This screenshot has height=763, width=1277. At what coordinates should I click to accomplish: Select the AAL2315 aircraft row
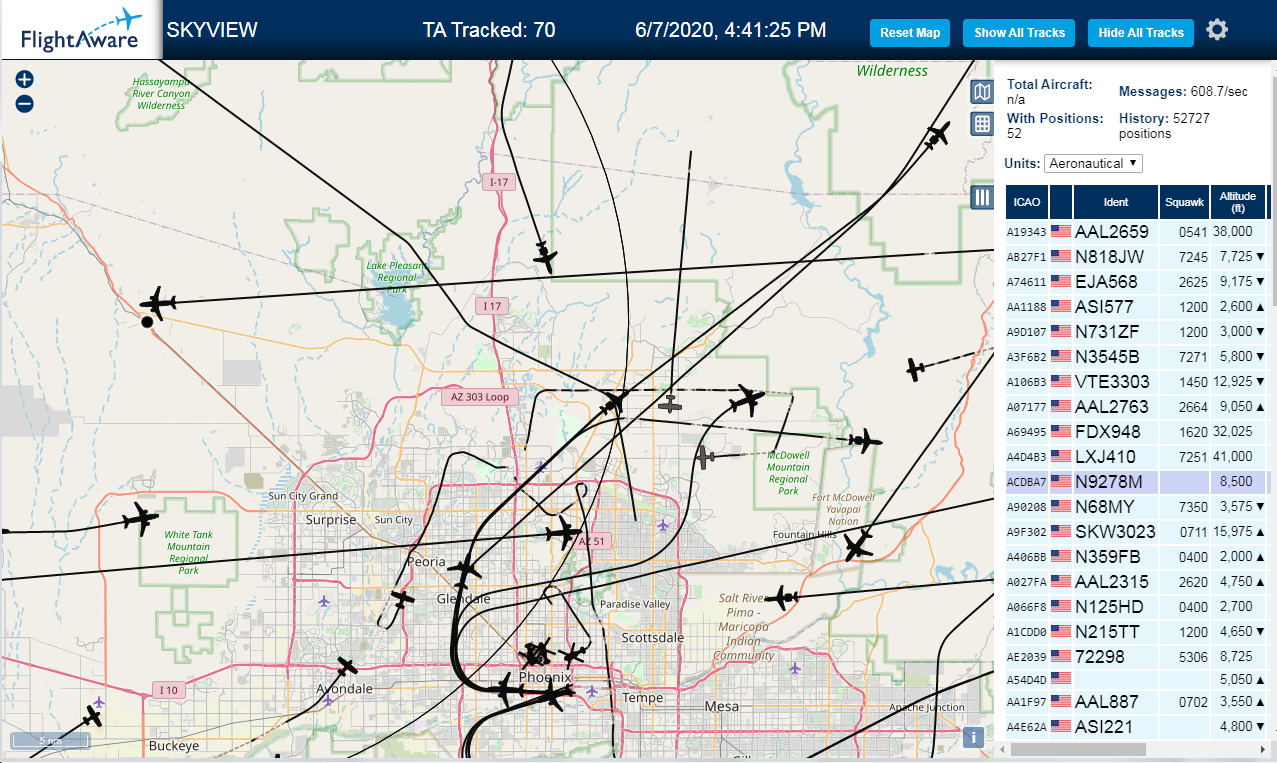[1136, 582]
